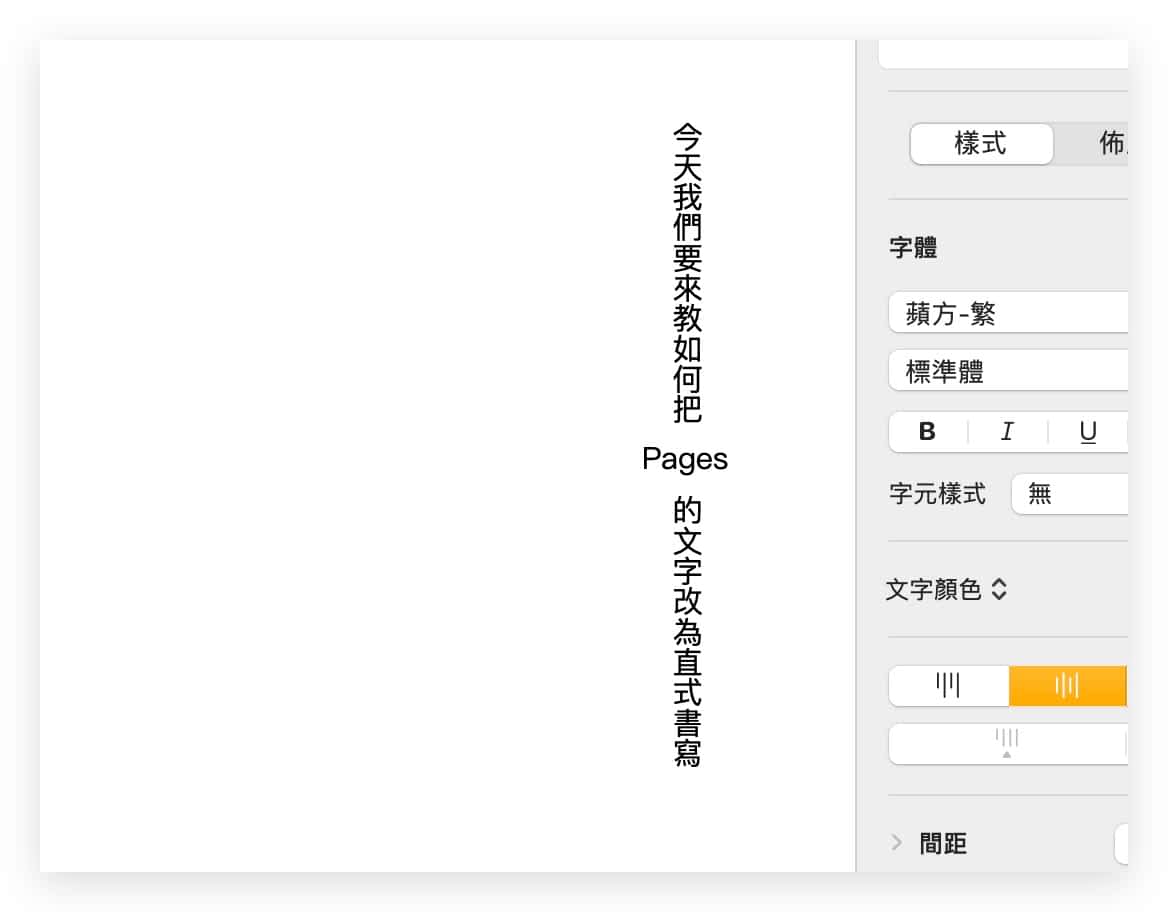Open the 蘋方-繁 font family dropdown

click(x=1006, y=314)
